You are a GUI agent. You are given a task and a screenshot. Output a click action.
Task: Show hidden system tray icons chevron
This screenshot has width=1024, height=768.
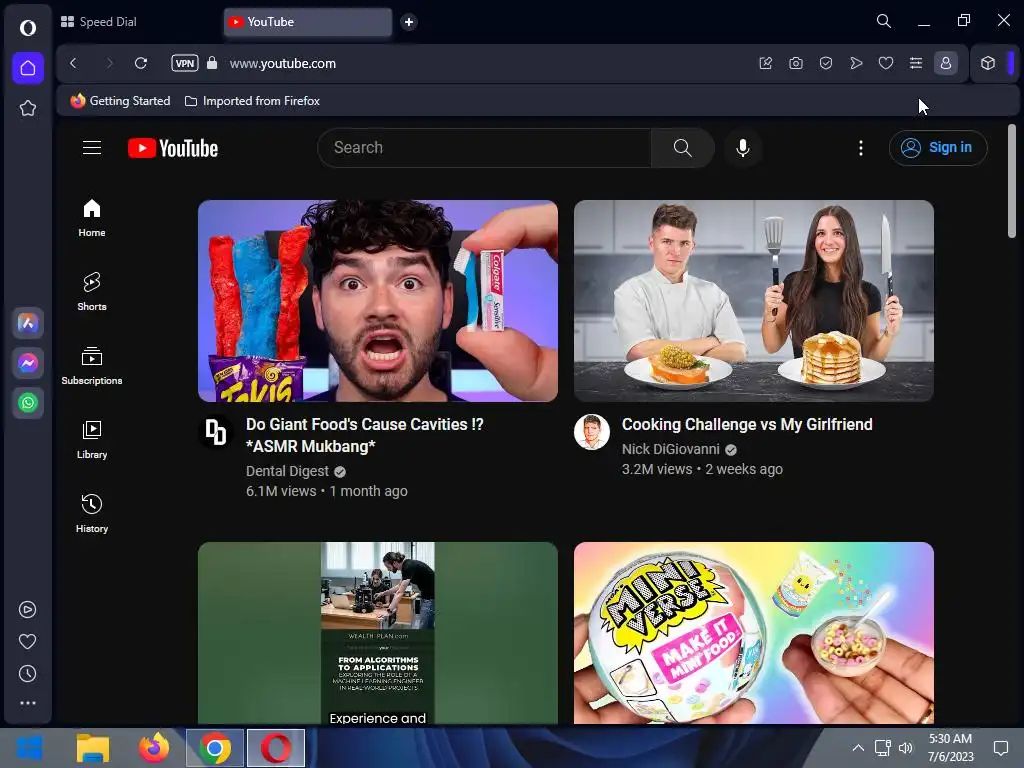pos(858,748)
